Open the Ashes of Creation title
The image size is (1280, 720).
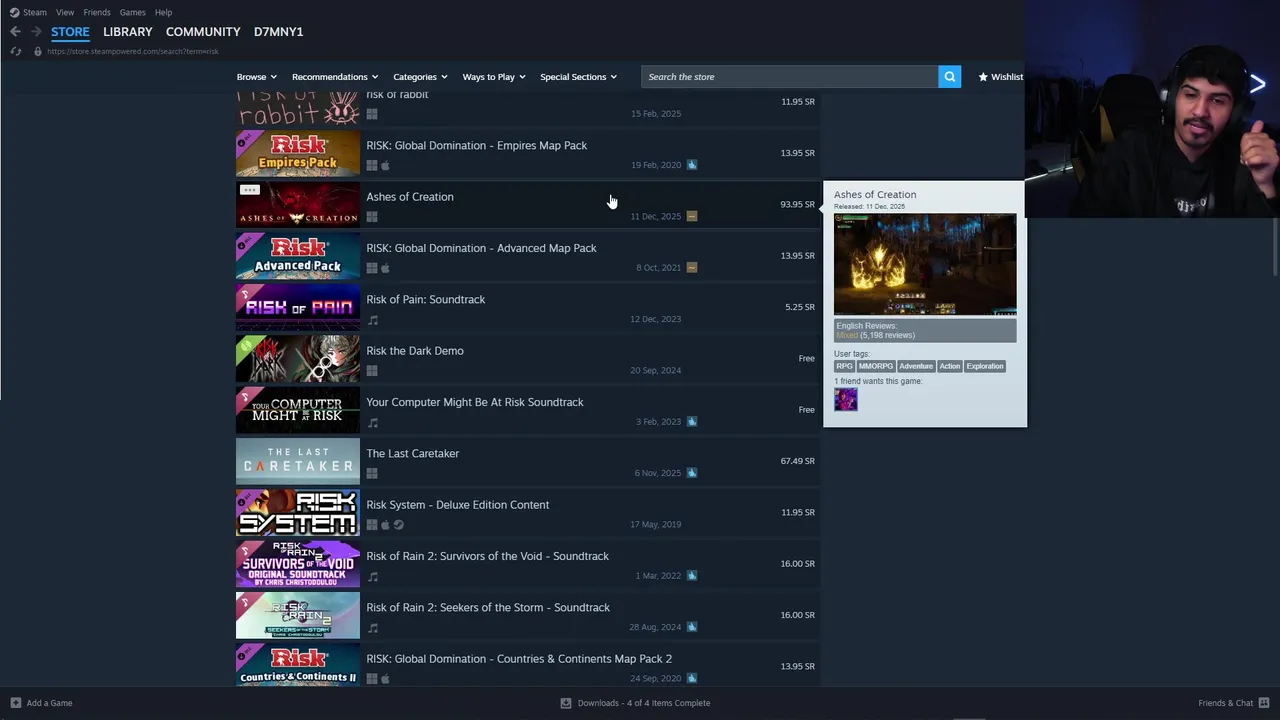410,197
